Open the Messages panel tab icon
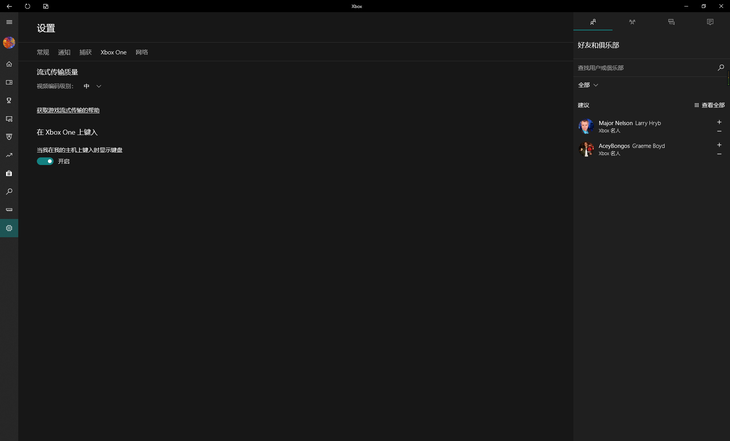The image size is (730, 441). click(x=671, y=22)
